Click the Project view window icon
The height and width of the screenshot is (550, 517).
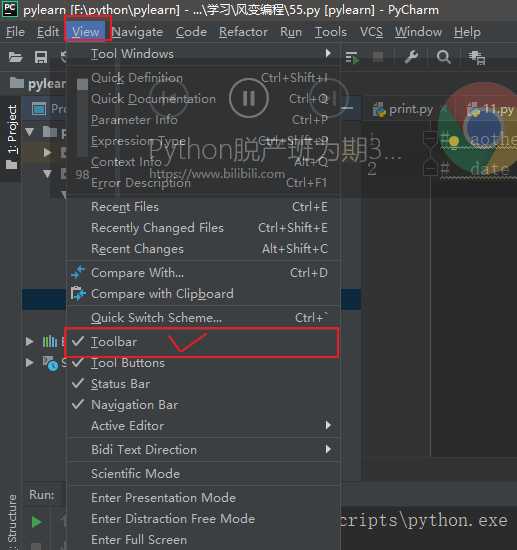coord(39,109)
